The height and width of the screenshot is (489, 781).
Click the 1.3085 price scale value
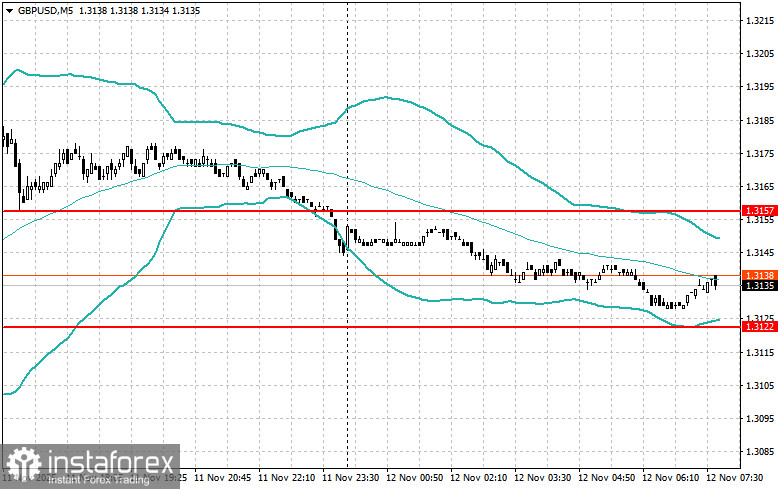click(760, 452)
